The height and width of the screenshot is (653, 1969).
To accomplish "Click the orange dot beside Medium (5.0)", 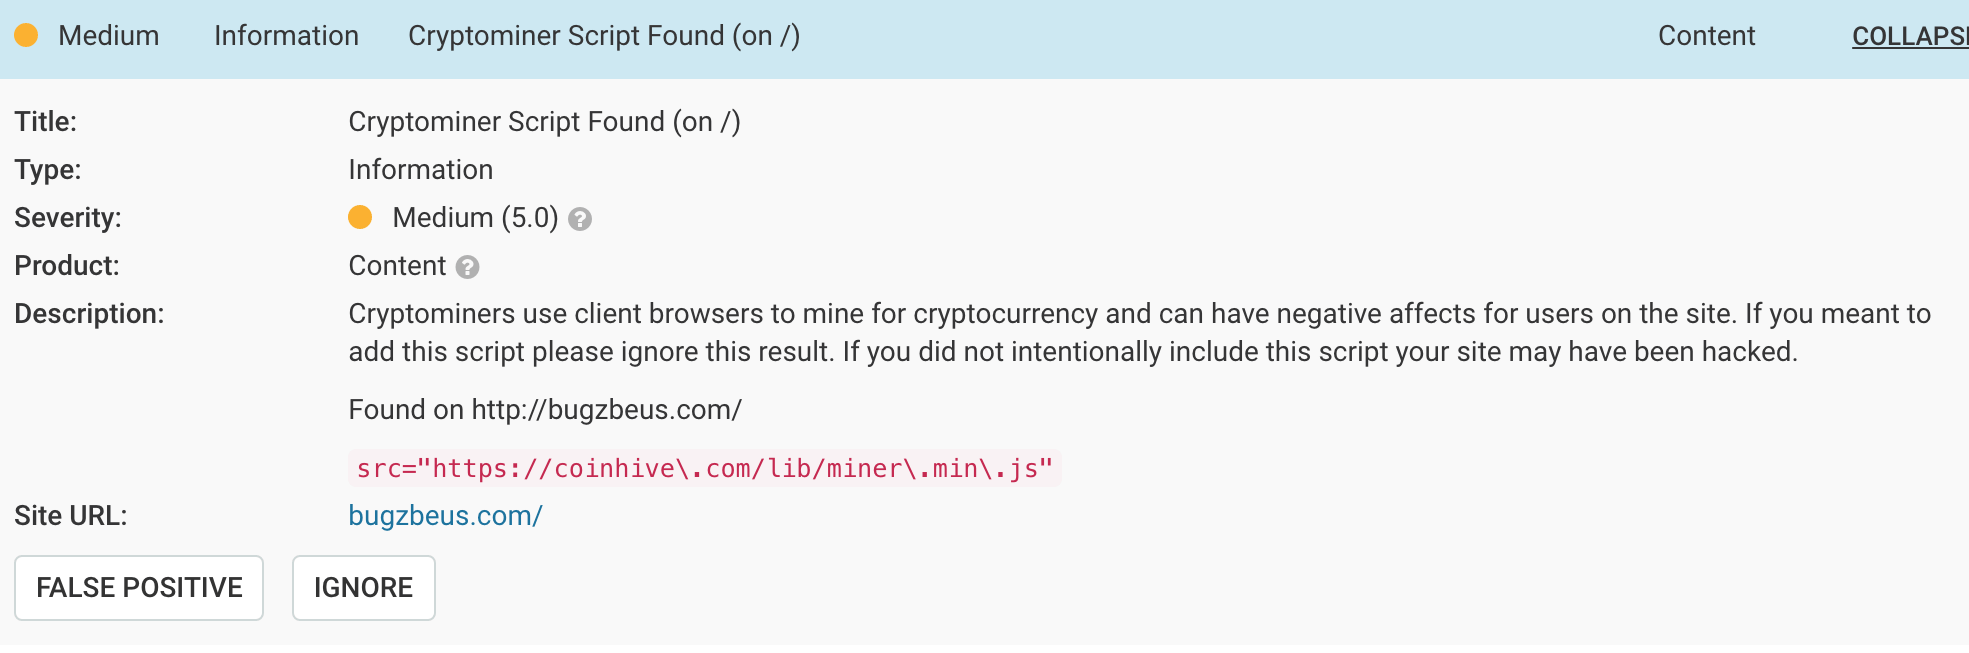I will 360,218.
